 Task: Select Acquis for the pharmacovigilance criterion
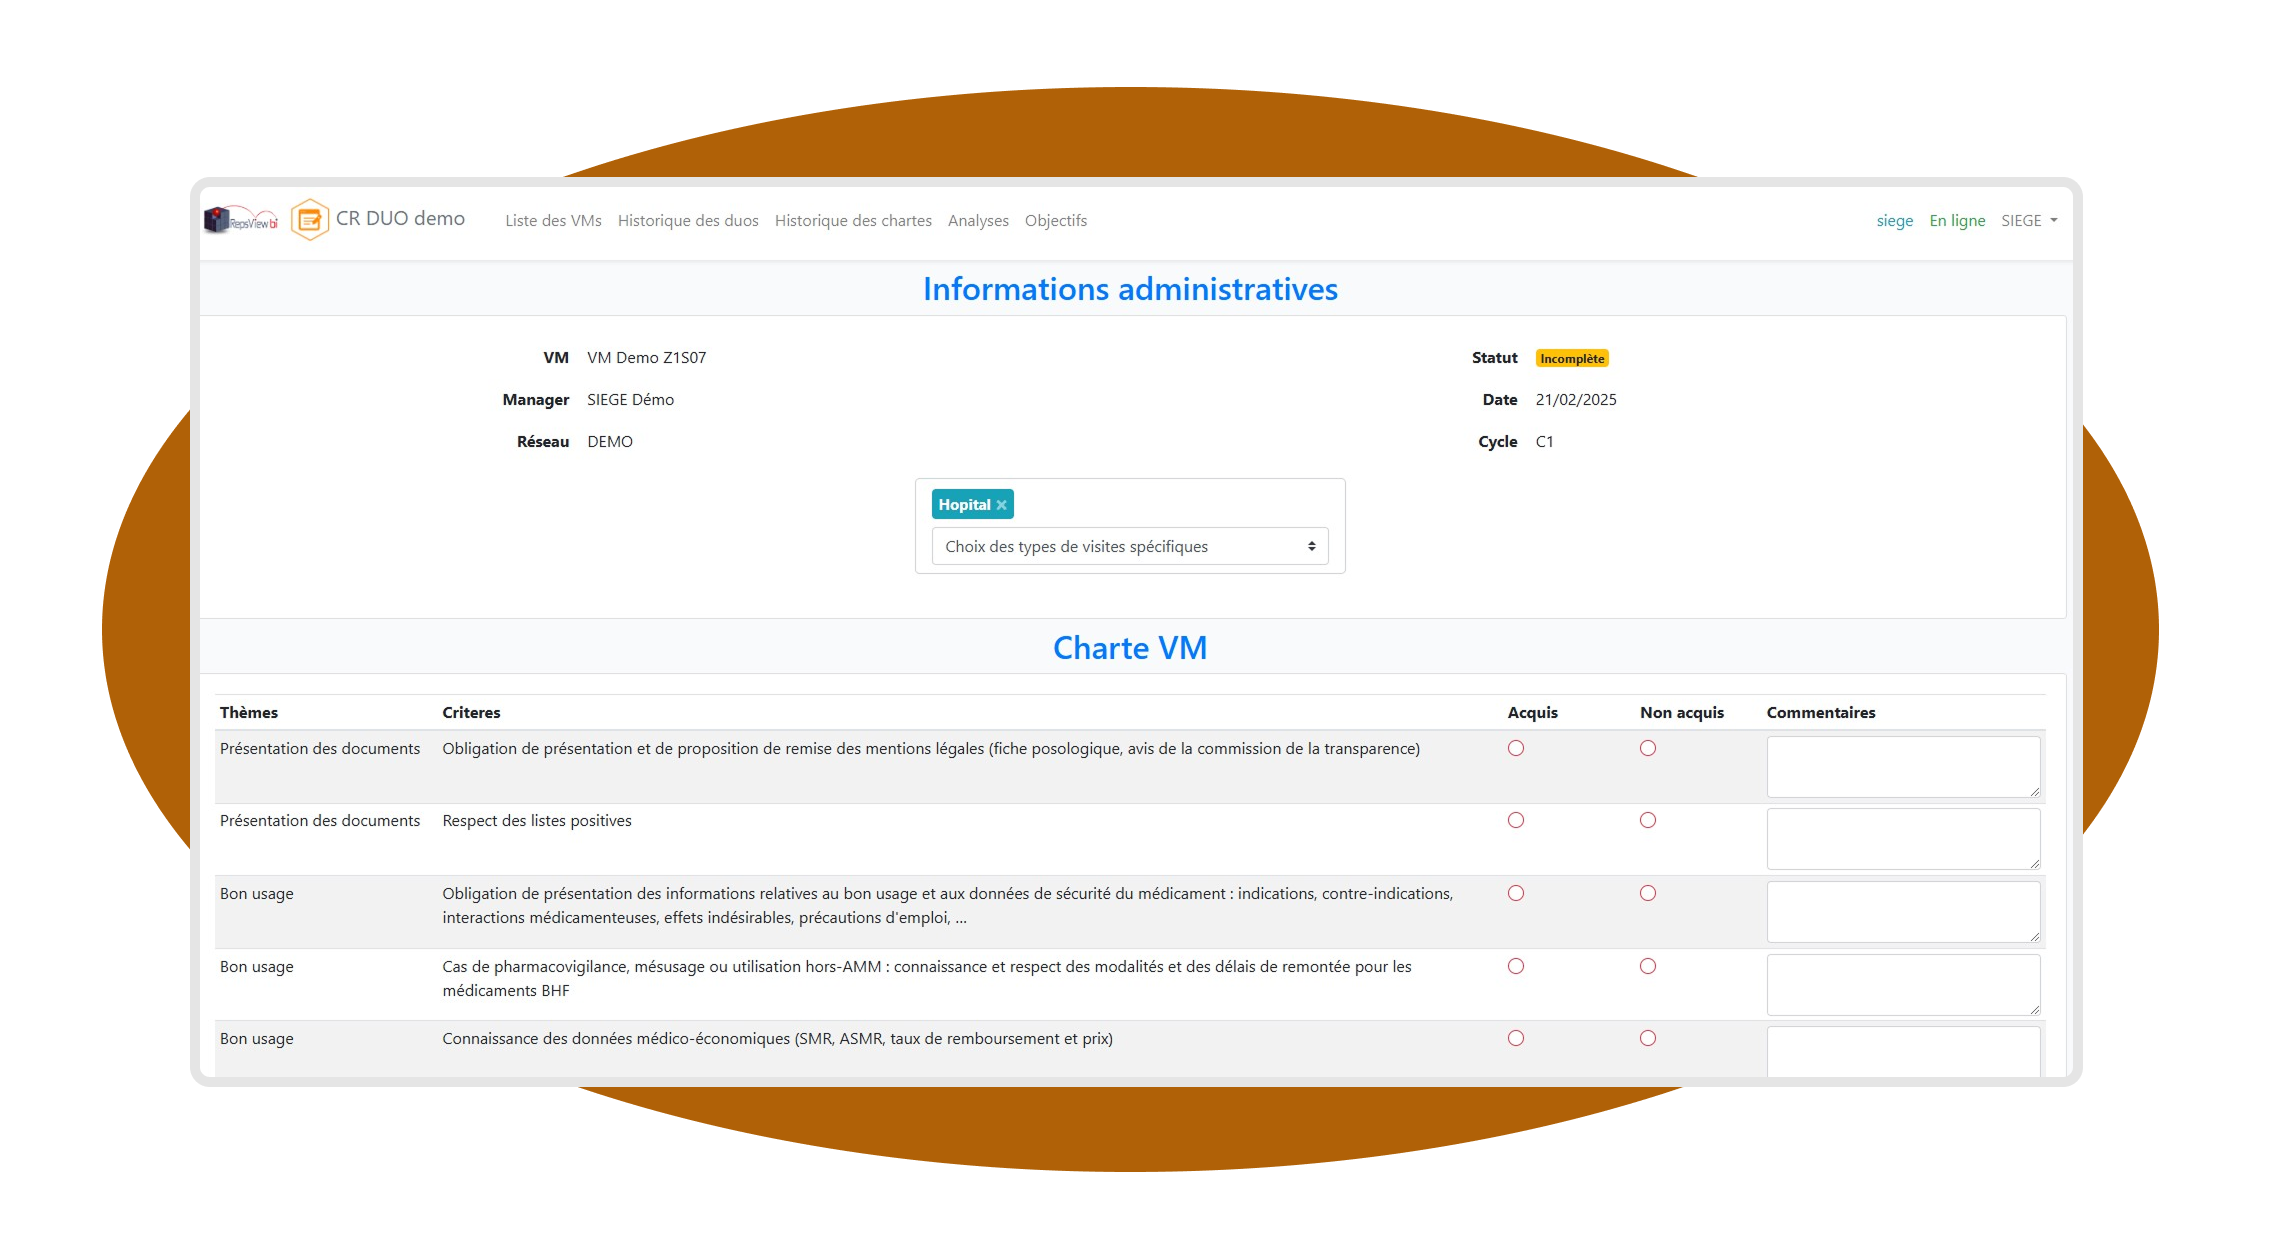(x=1516, y=967)
